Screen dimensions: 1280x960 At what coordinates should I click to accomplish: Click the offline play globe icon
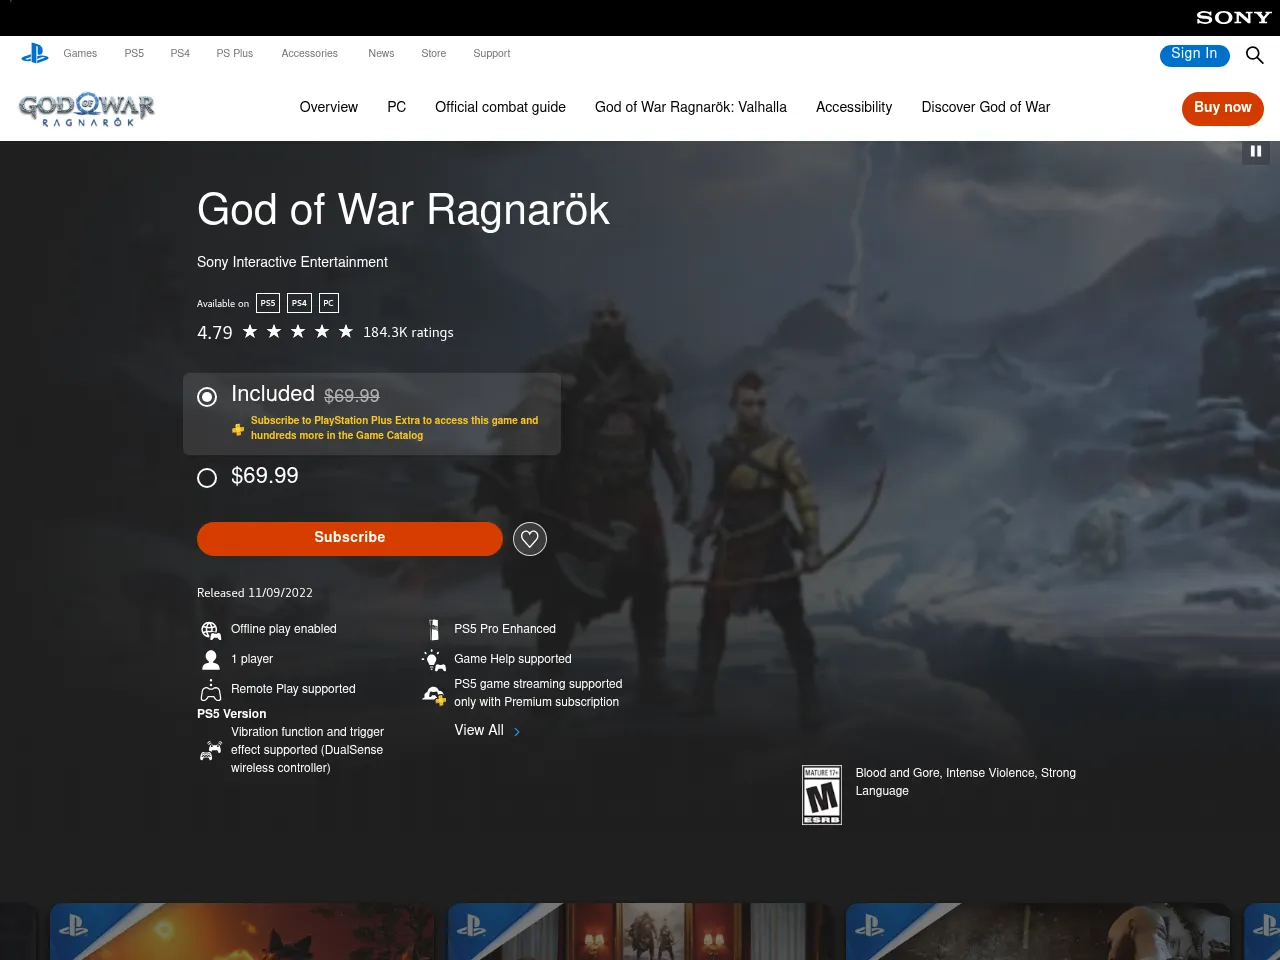coord(210,630)
